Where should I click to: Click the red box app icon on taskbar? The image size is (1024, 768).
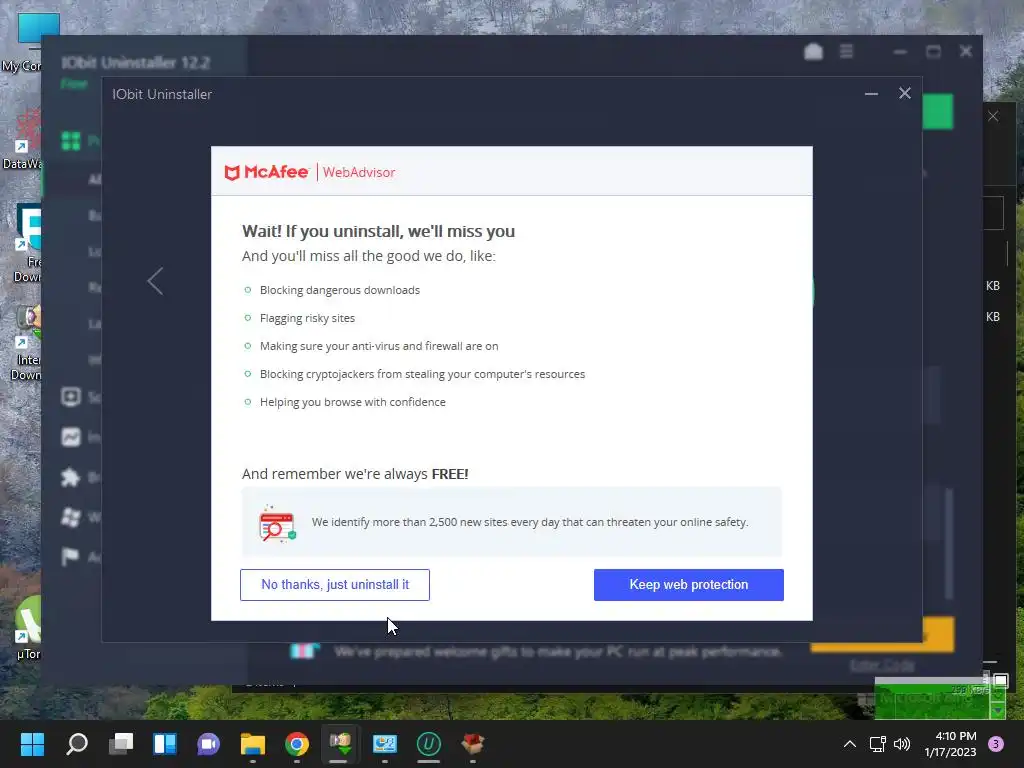(472, 744)
